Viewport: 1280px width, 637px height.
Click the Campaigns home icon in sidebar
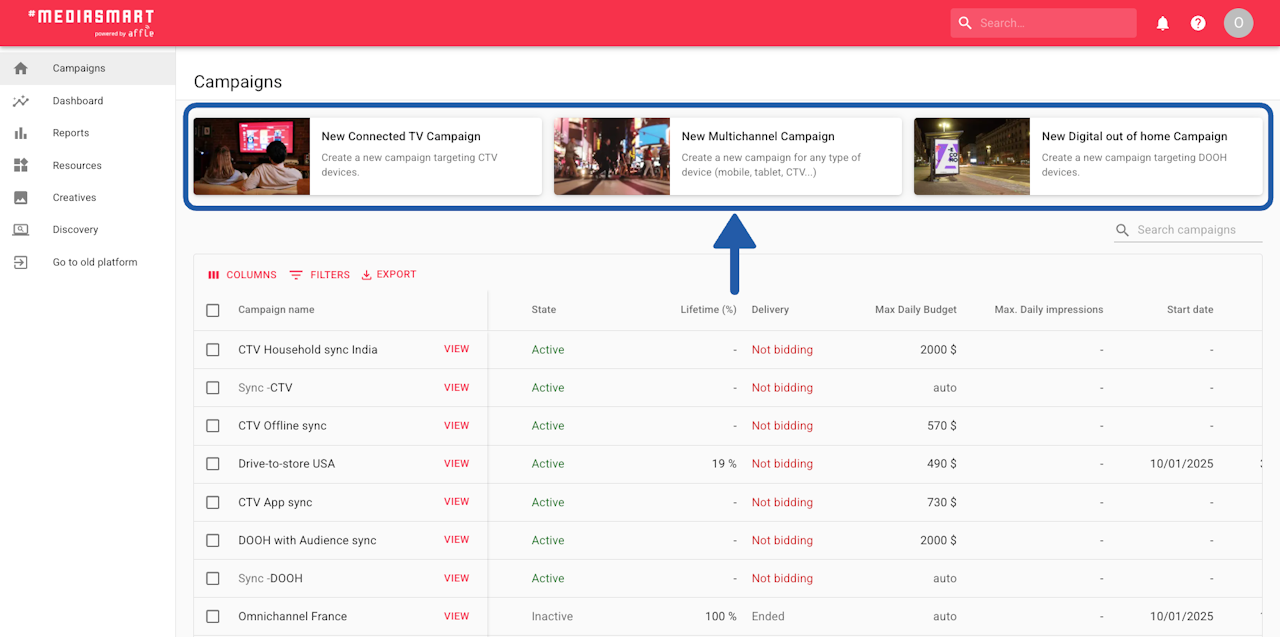[x=21, y=68]
